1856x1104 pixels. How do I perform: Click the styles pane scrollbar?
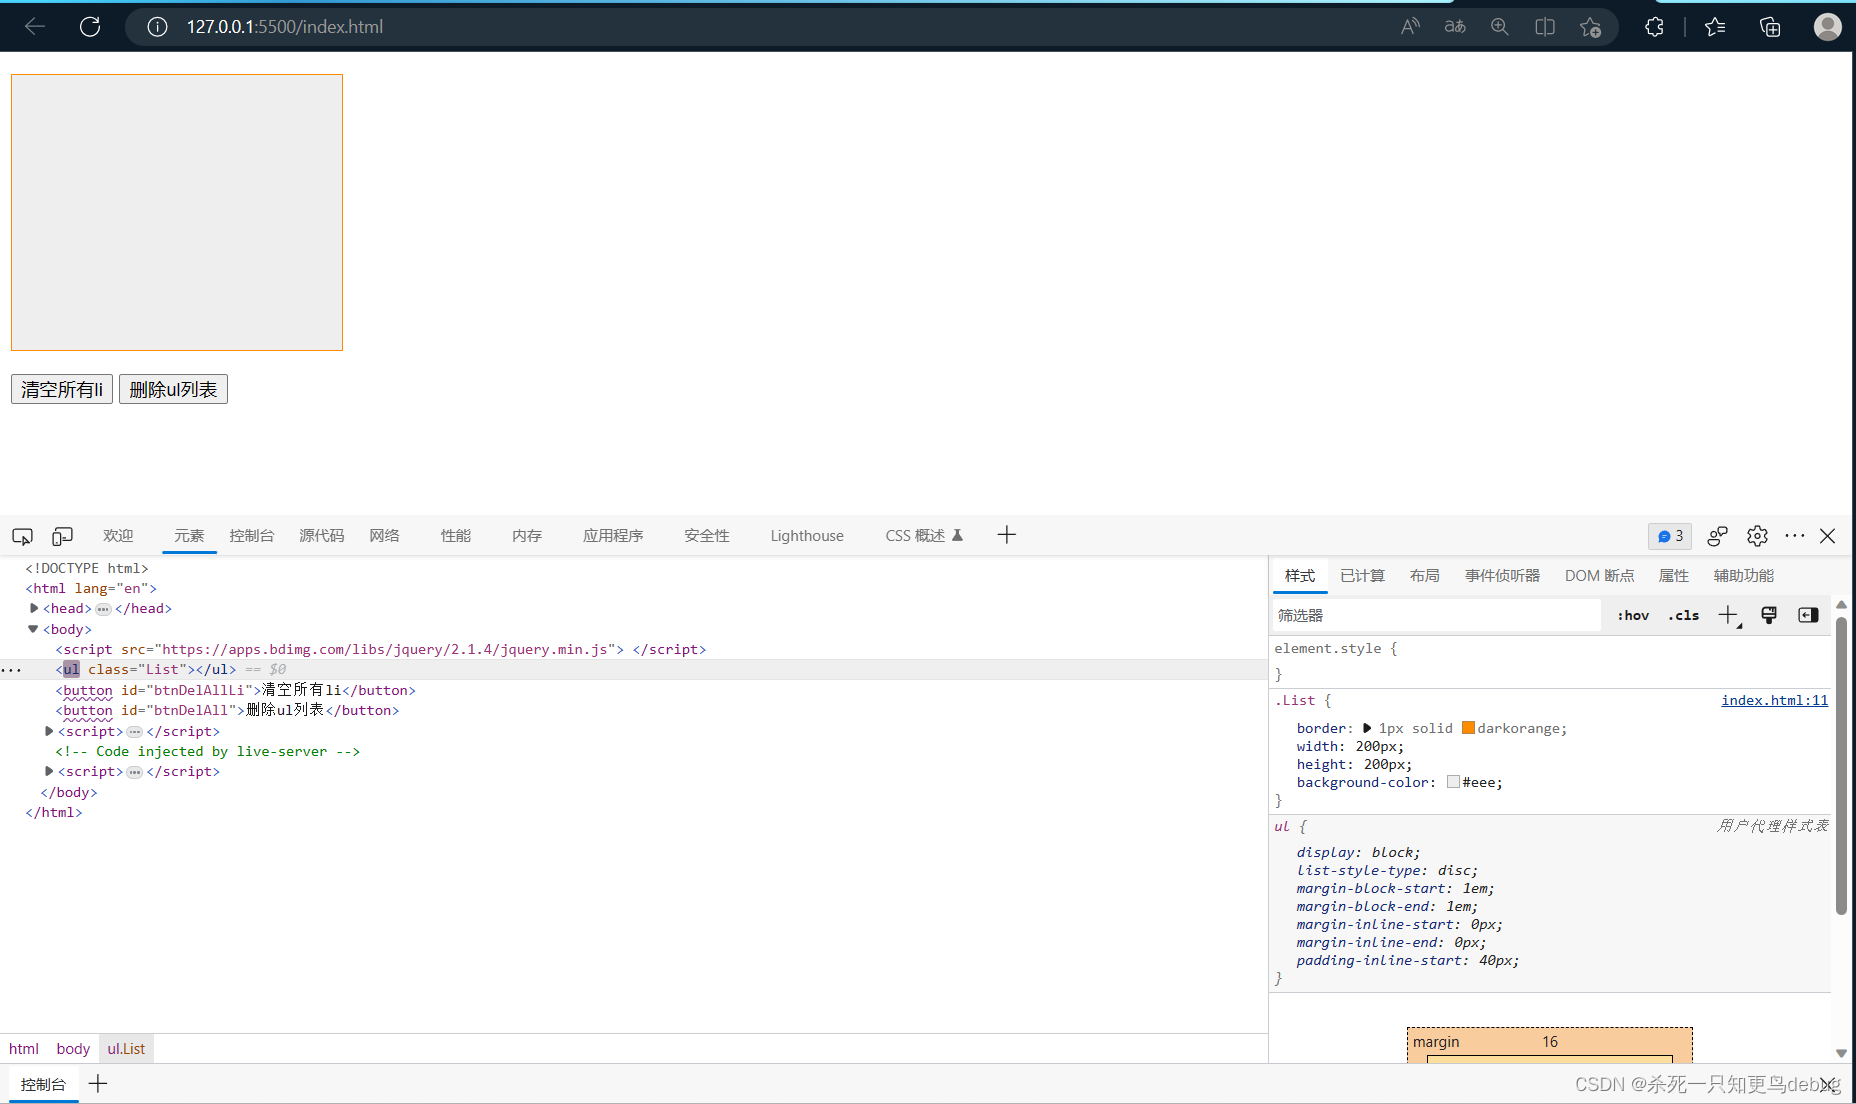coord(1841,765)
